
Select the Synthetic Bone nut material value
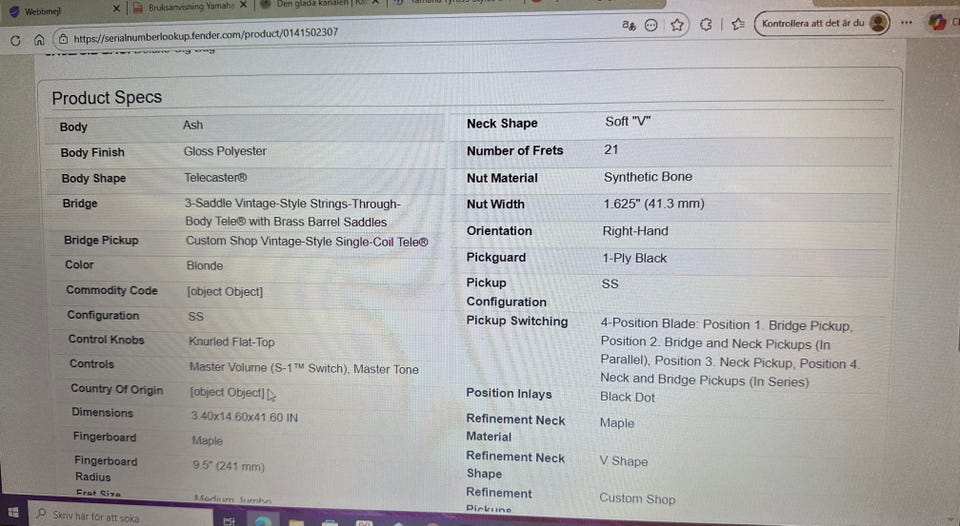(x=648, y=177)
